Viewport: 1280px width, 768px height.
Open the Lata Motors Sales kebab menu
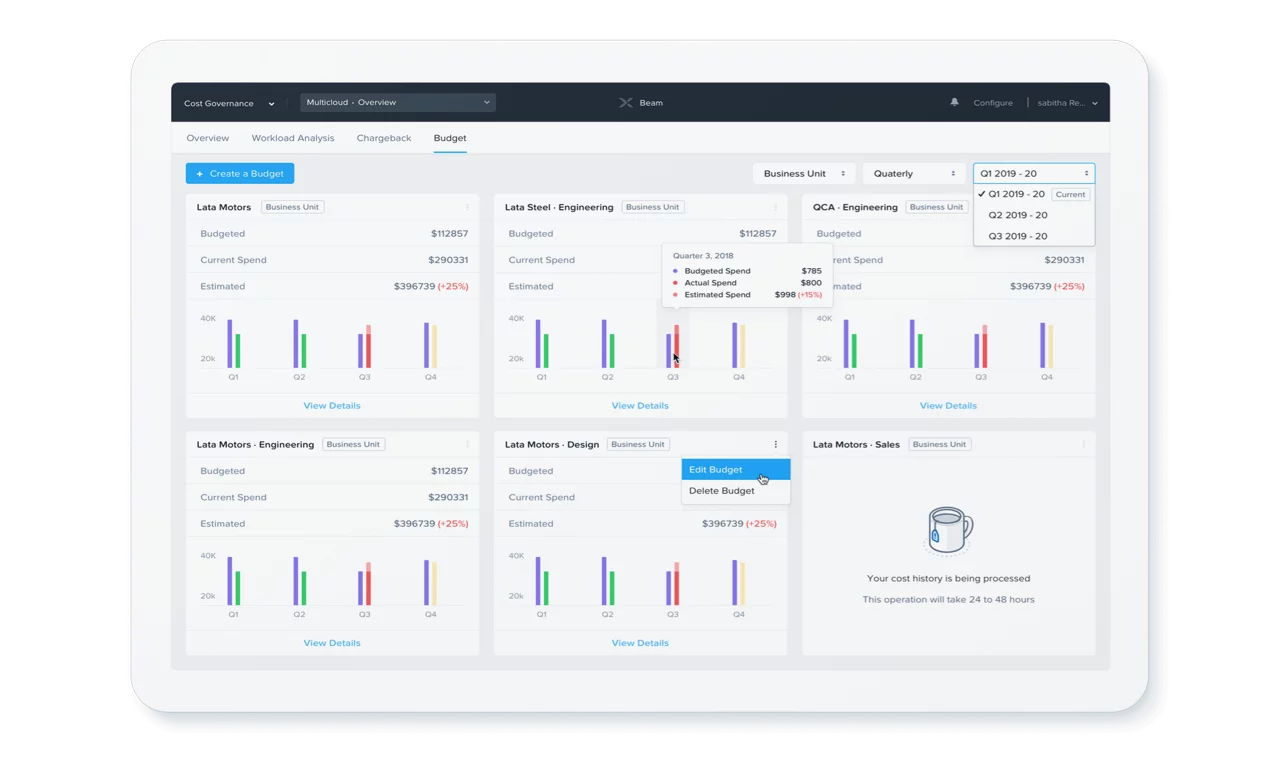click(1083, 444)
